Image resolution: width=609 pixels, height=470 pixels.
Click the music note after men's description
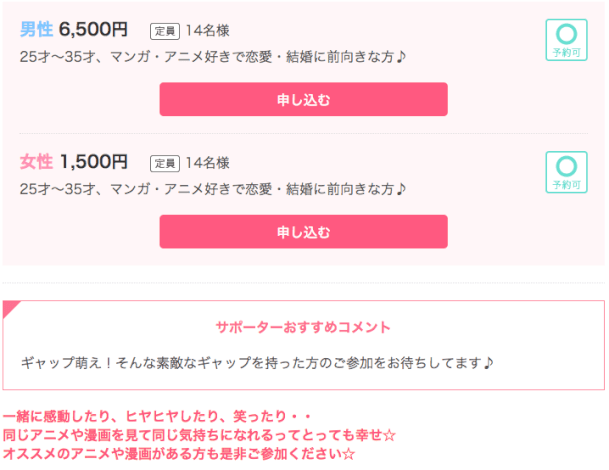pos(401,57)
